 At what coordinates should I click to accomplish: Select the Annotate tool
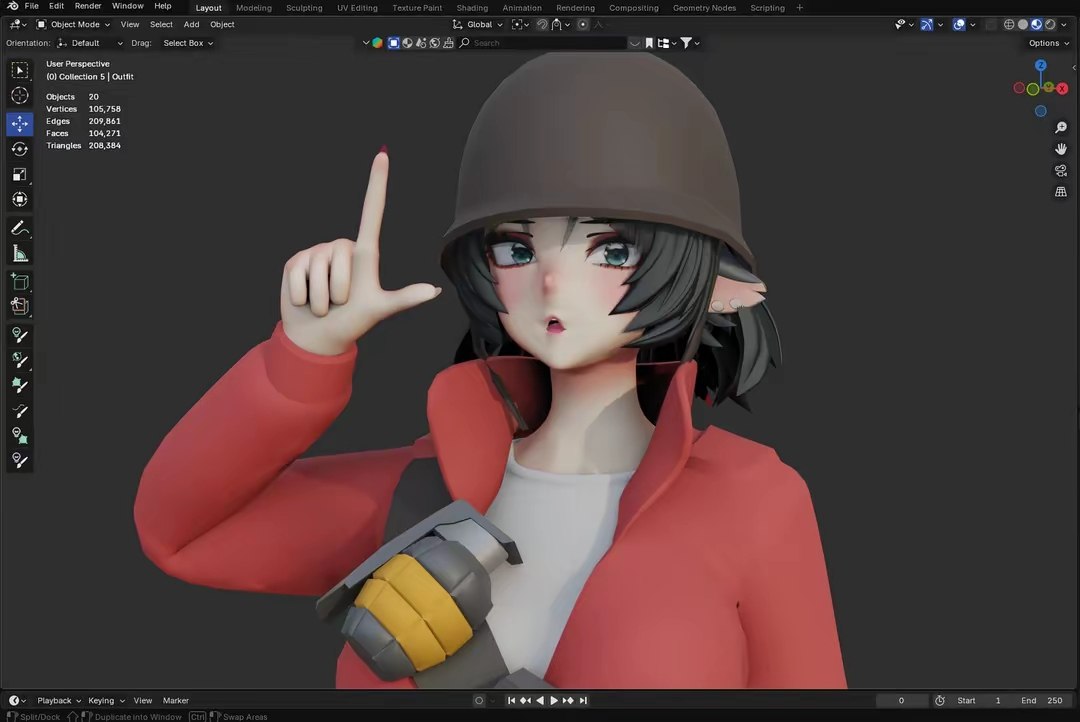(x=19, y=228)
